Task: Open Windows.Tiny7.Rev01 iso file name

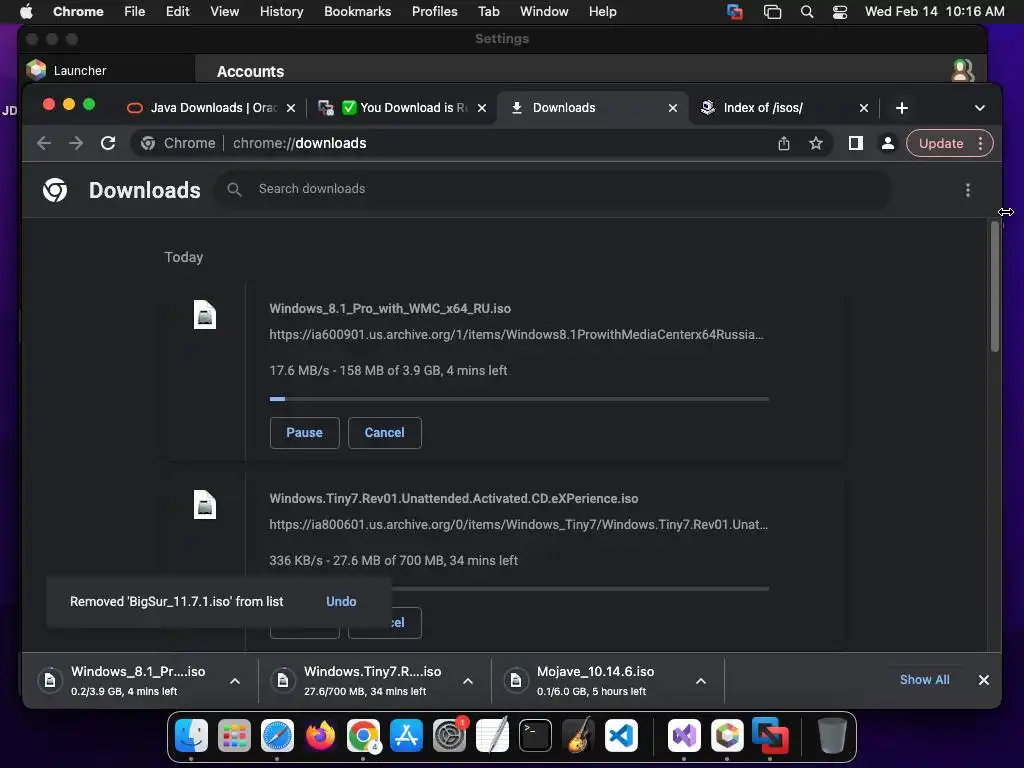Action: tap(453, 498)
